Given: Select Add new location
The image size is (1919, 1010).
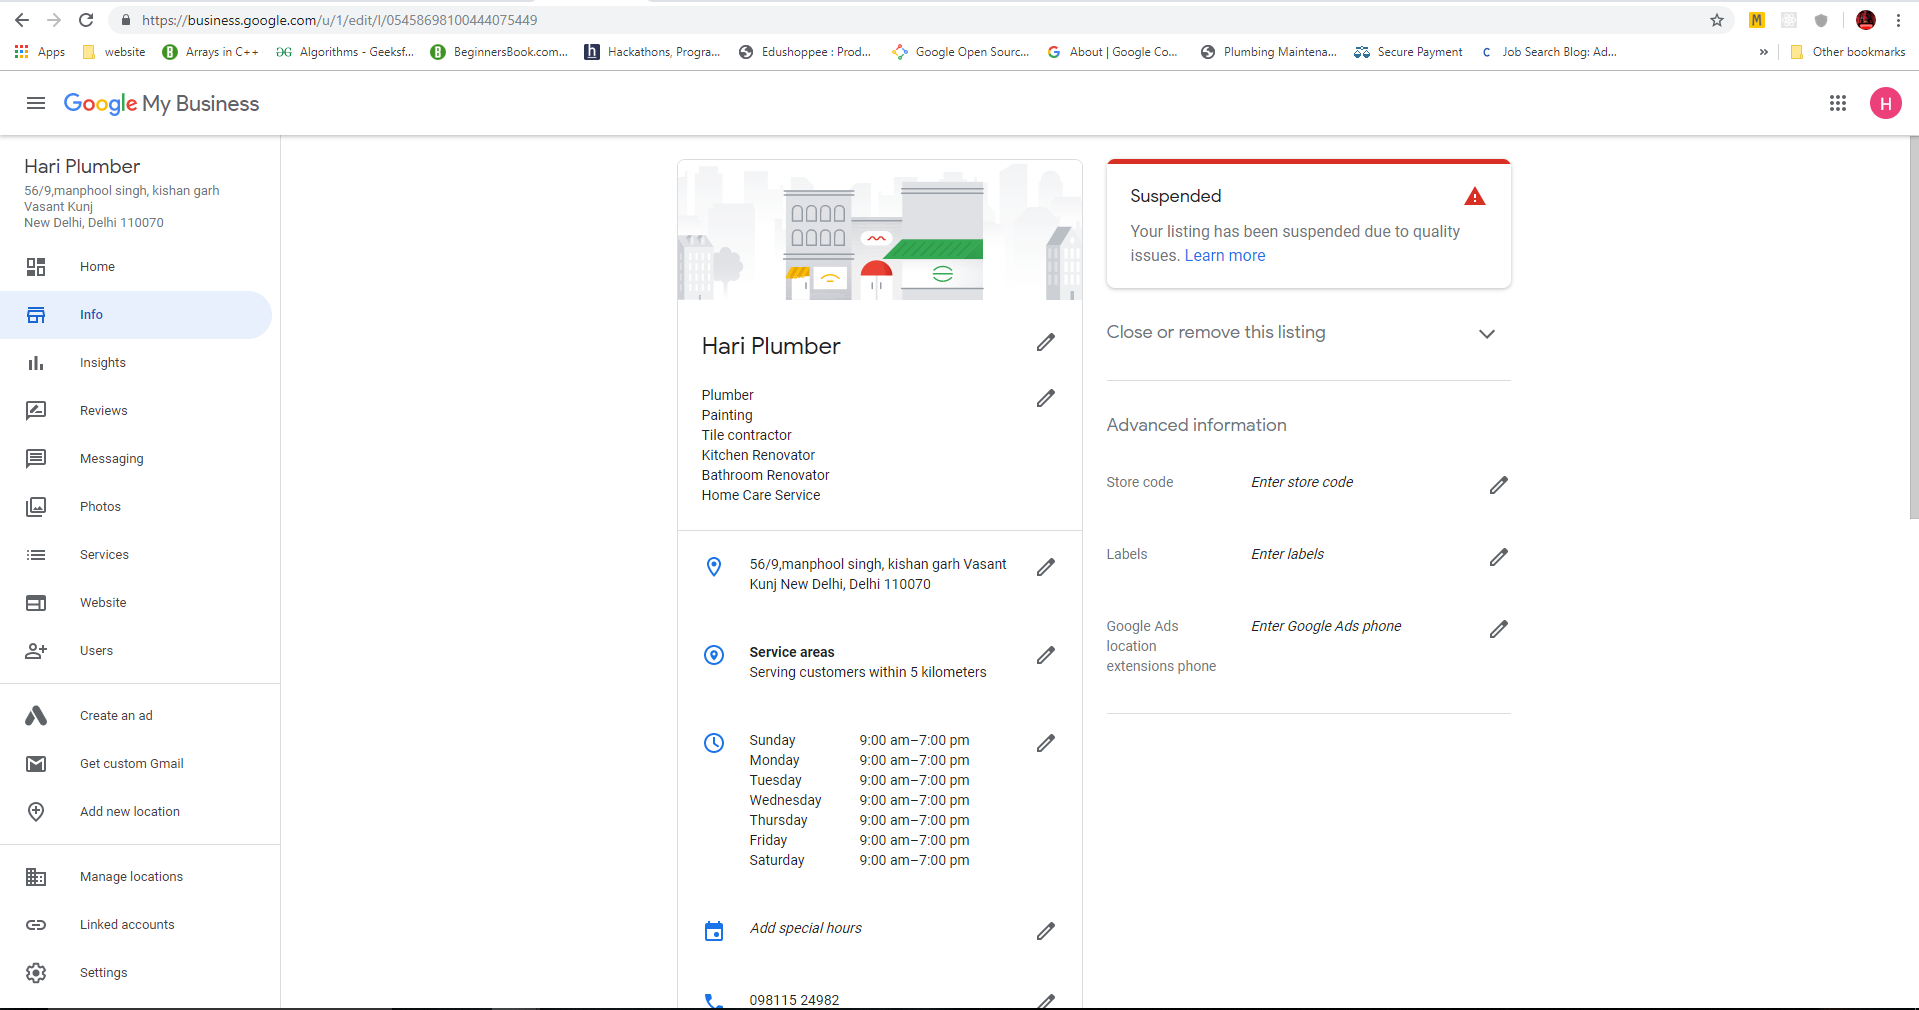Looking at the screenshot, I should (x=136, y=812).
